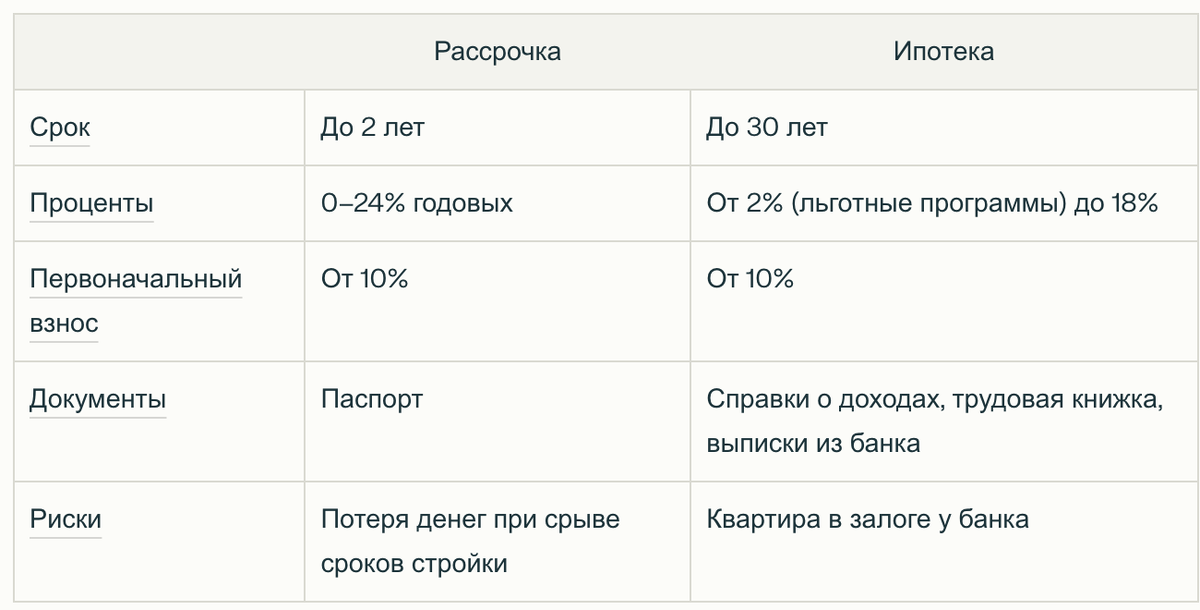The width and height of the screenshot is (1200, 610).
Task: Click the 0–24% годовых cell
Action: [x=417, y=204]
